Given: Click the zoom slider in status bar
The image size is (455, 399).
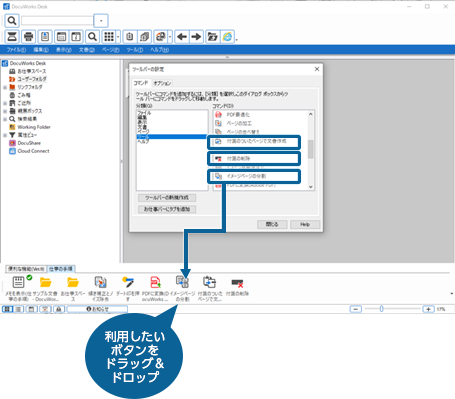Looking at the screenshot, I should click(382, 309).
